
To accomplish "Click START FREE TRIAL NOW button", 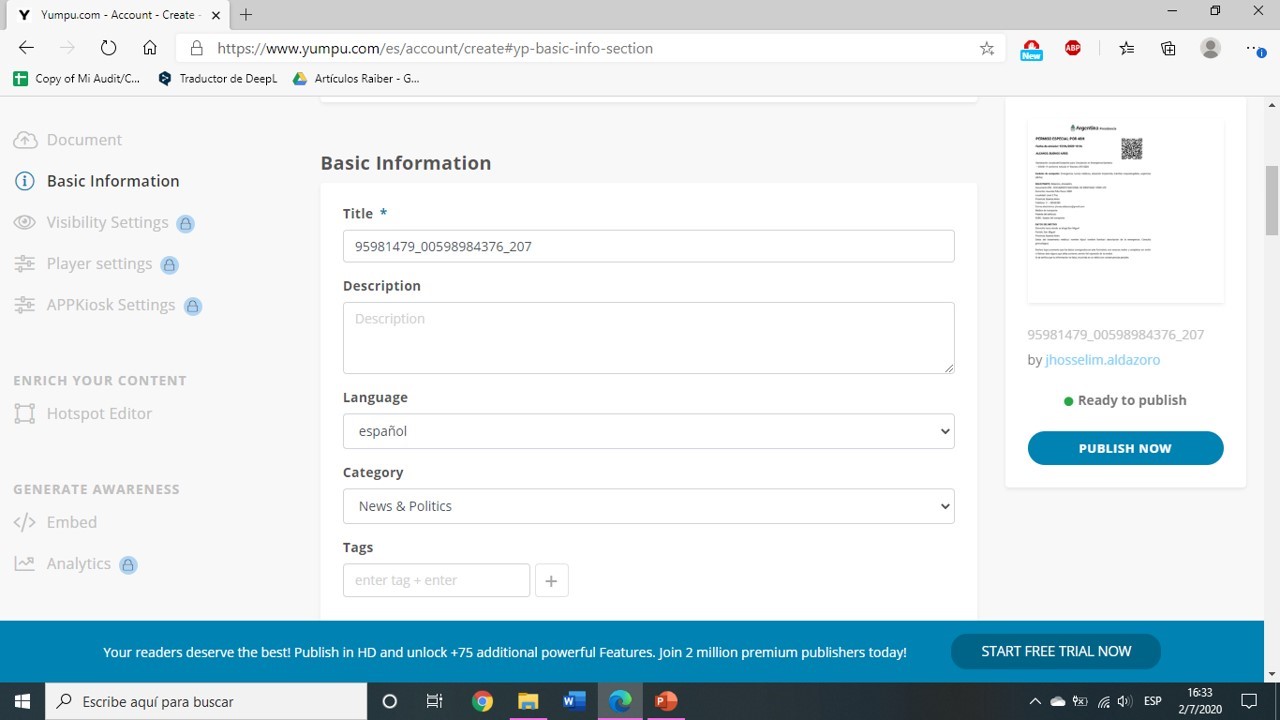I will tap(1055, 651).
